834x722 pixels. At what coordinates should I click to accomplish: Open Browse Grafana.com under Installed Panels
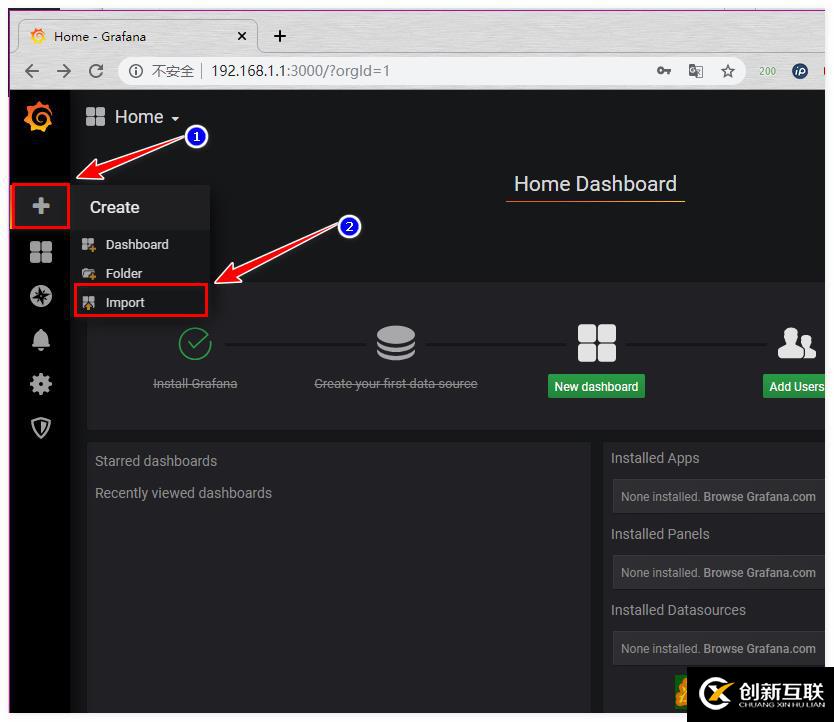[759, 572]
